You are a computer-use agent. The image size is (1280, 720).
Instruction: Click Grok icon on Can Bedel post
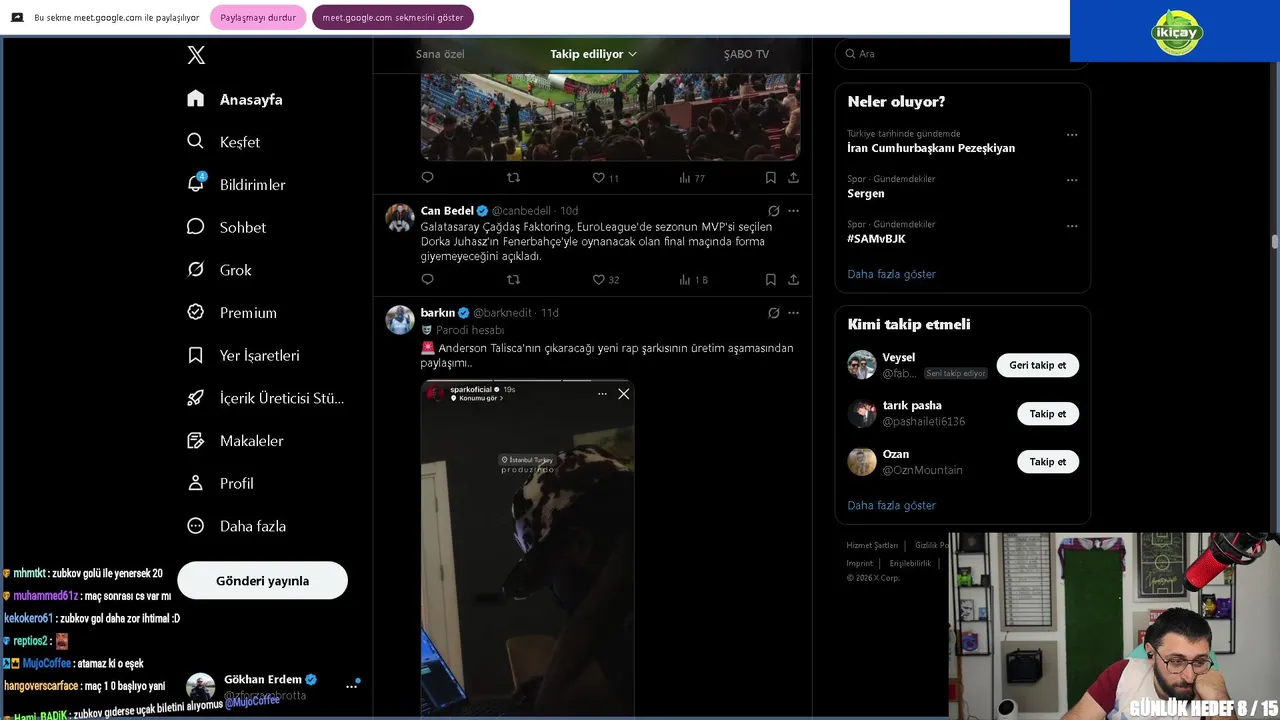click(773, 211)
